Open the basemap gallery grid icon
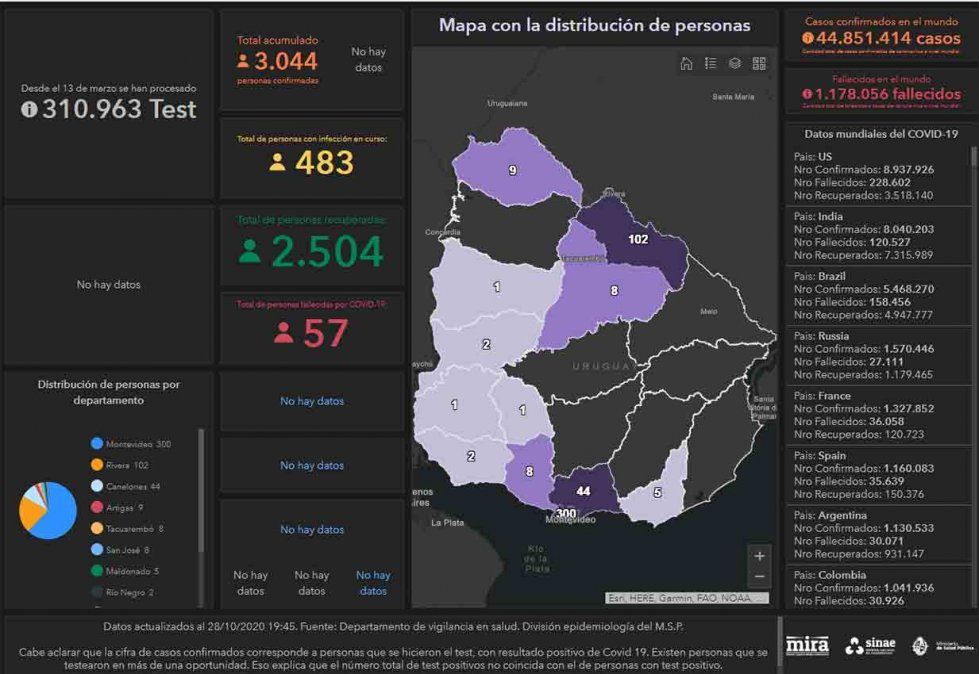Viewport: 979px width, 674px height. (759, 64)
